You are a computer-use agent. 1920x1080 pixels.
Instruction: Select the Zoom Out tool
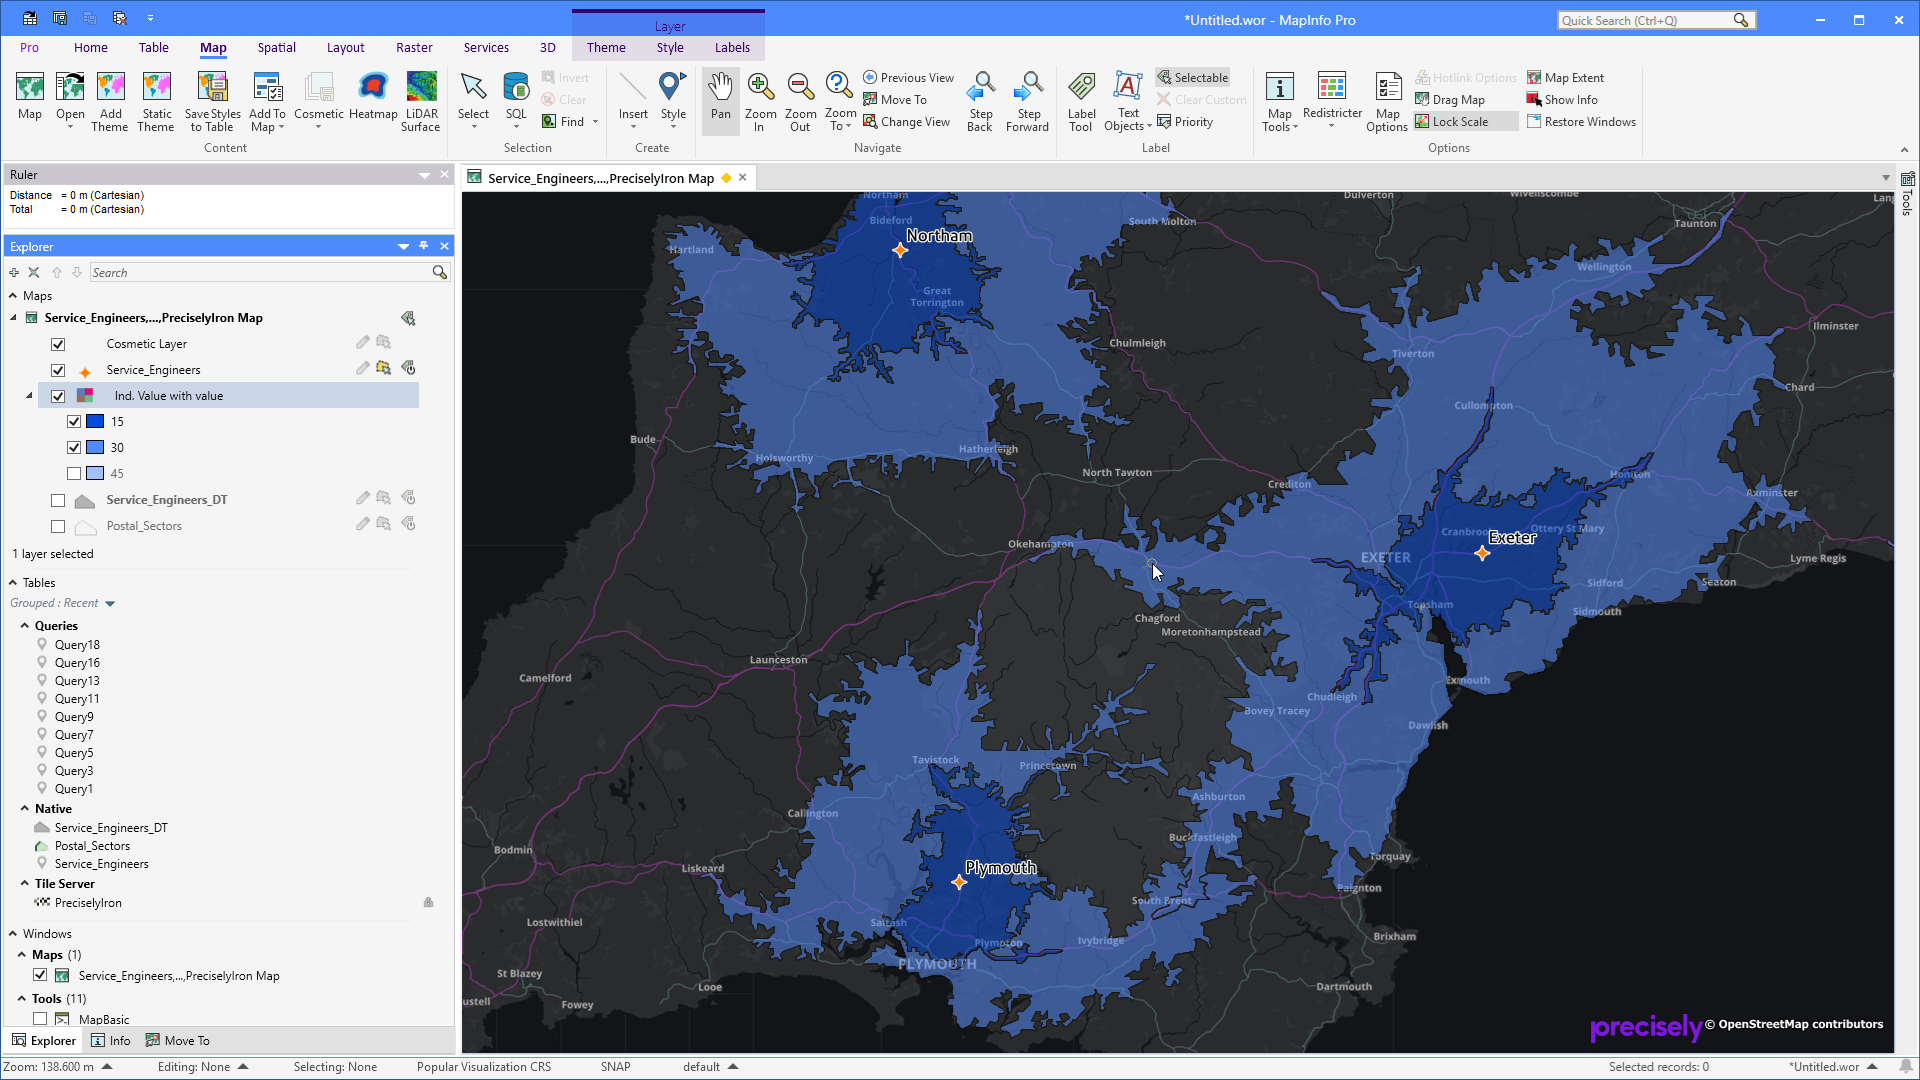click(800, 101)
